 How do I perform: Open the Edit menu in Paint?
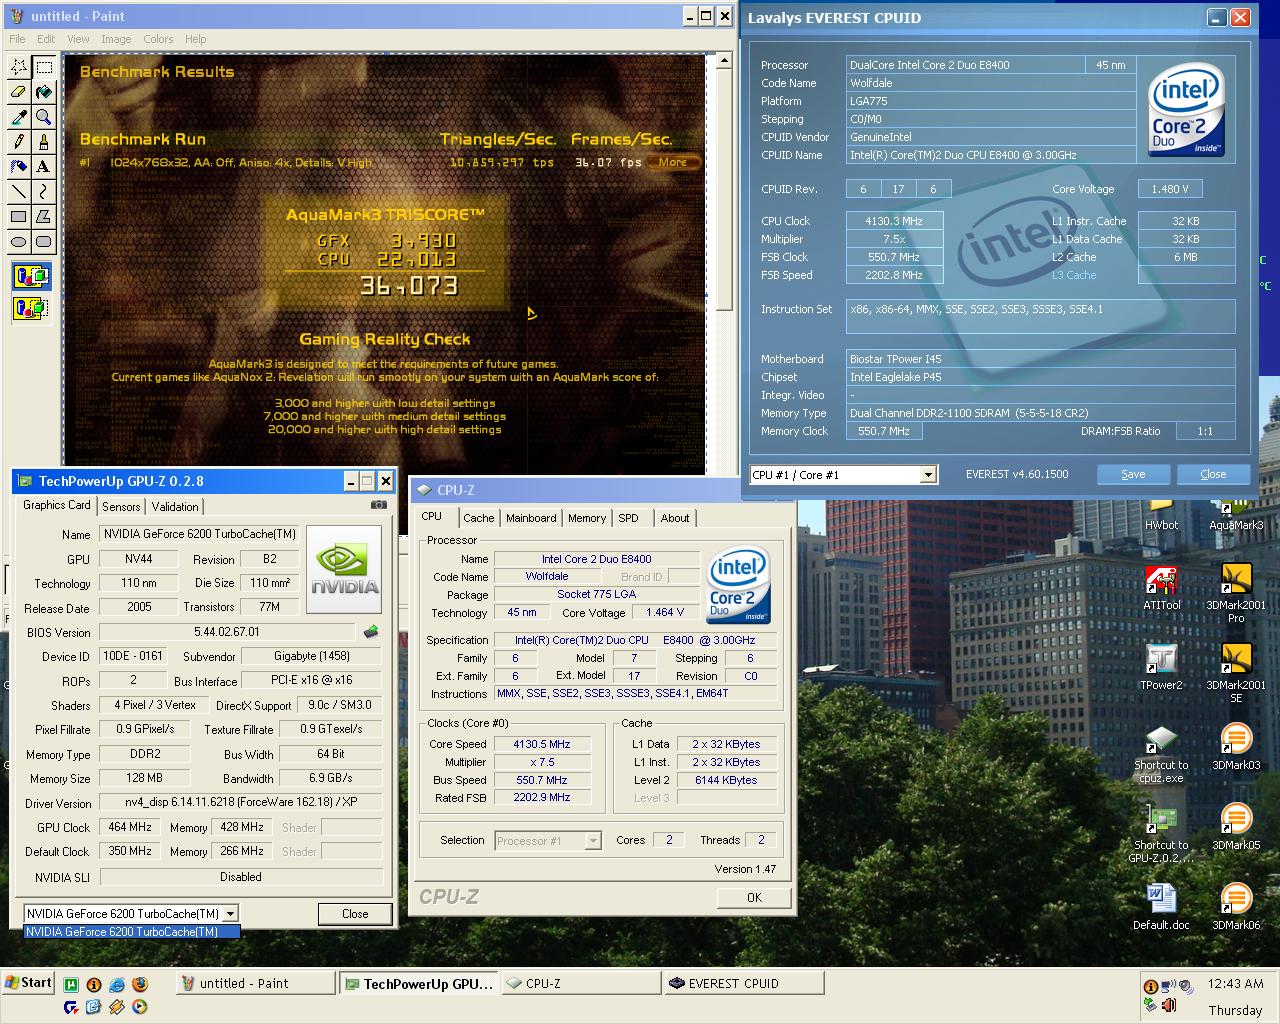point(46,39)
